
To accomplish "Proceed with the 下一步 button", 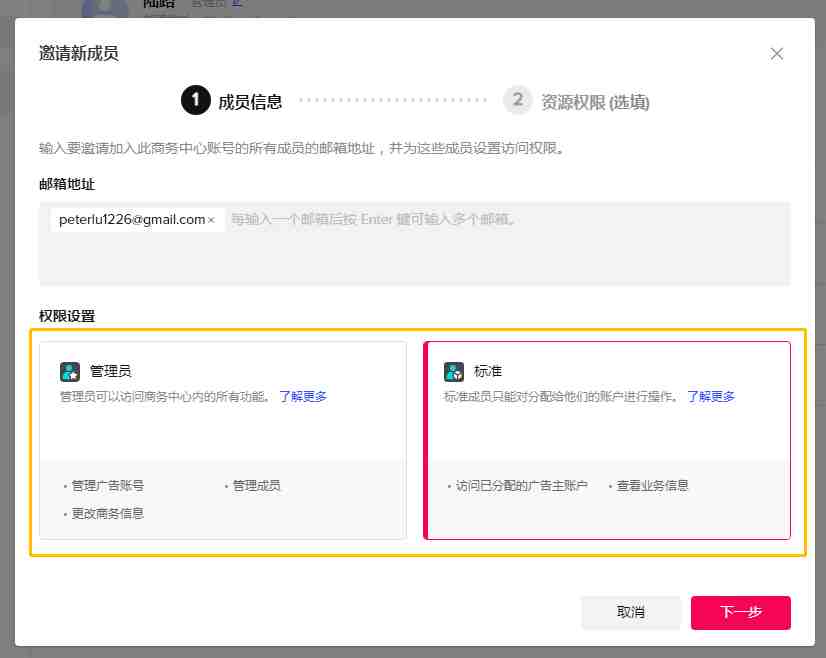I will [x=740, y=612].
